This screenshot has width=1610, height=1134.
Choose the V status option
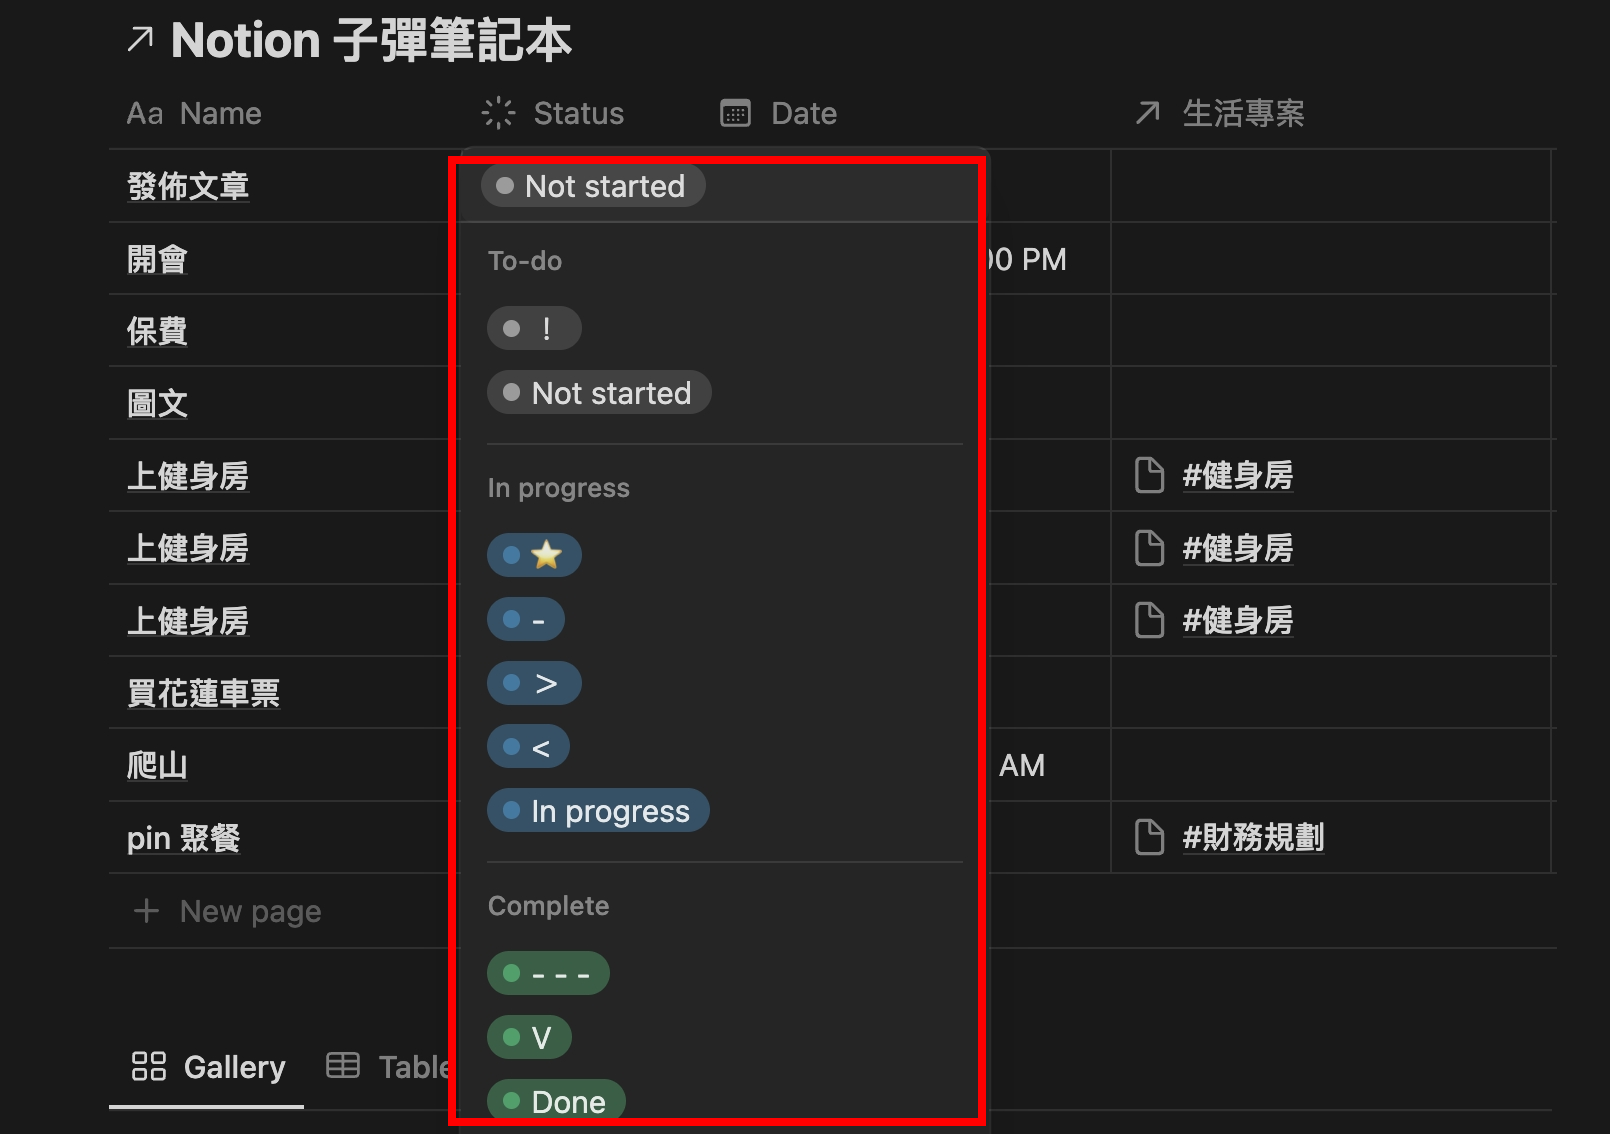(x=529, y=1037)
